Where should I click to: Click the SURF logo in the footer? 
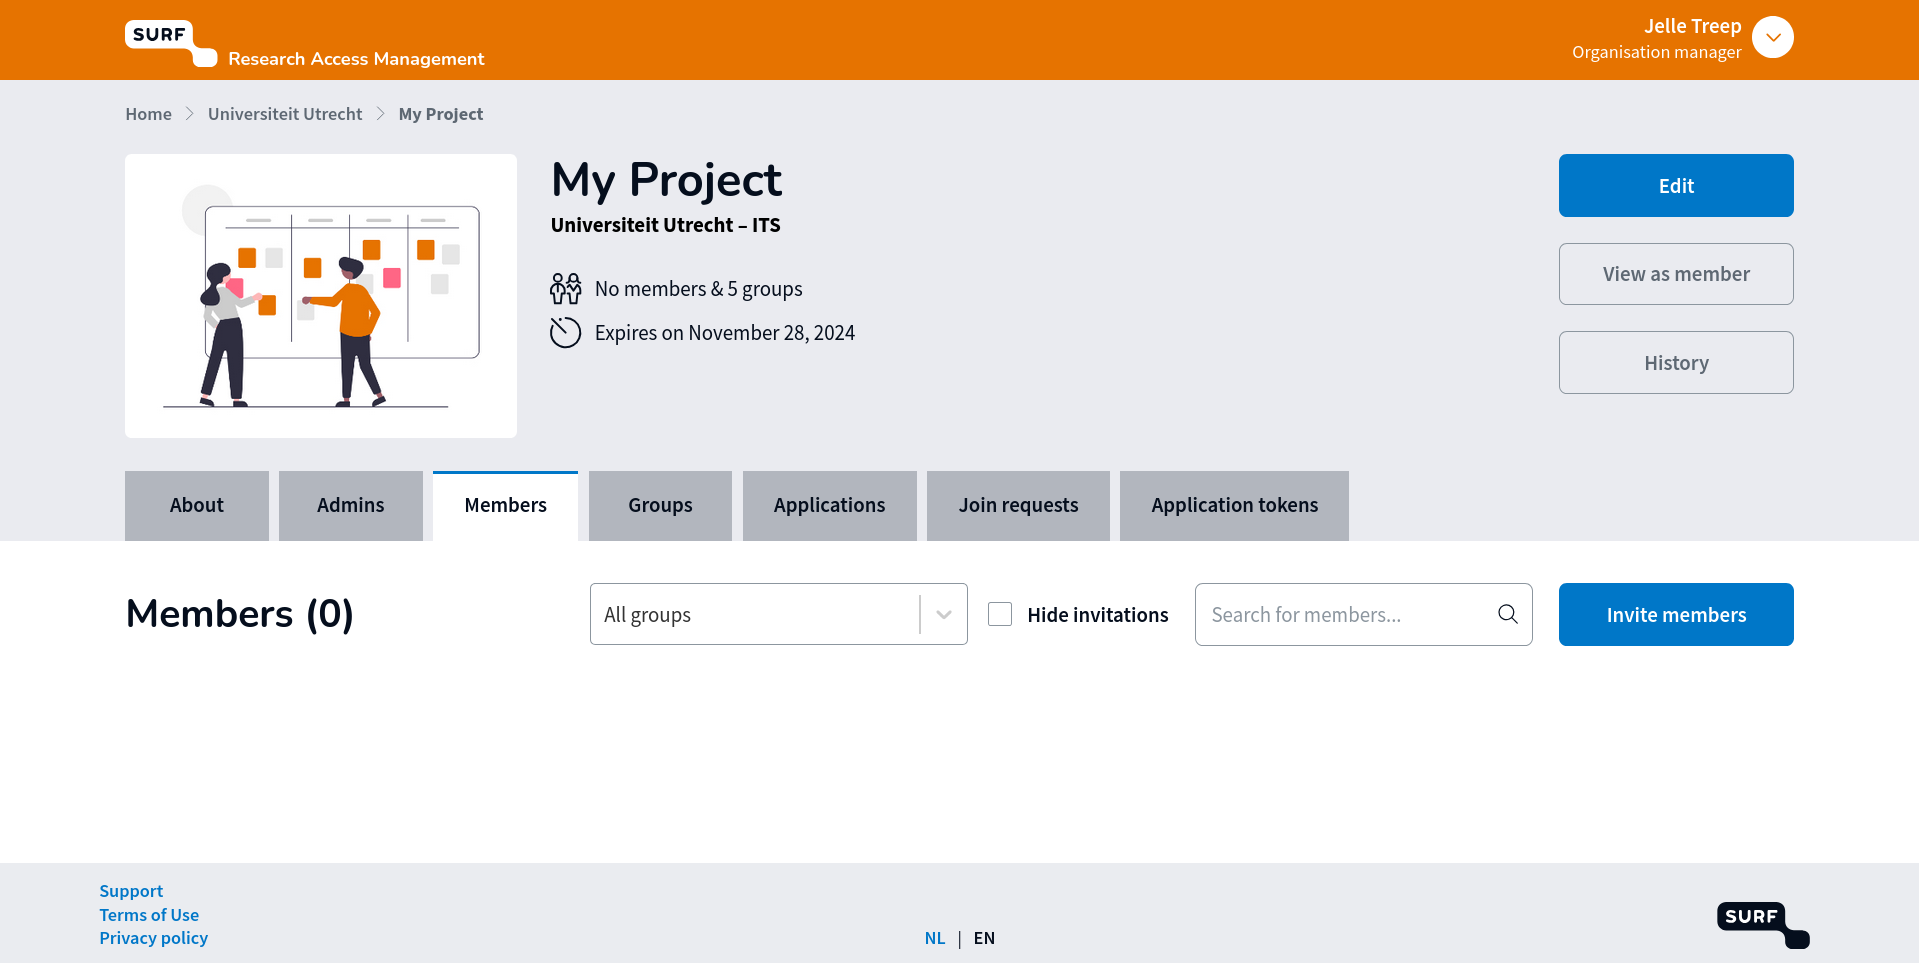click(1762, 924)
